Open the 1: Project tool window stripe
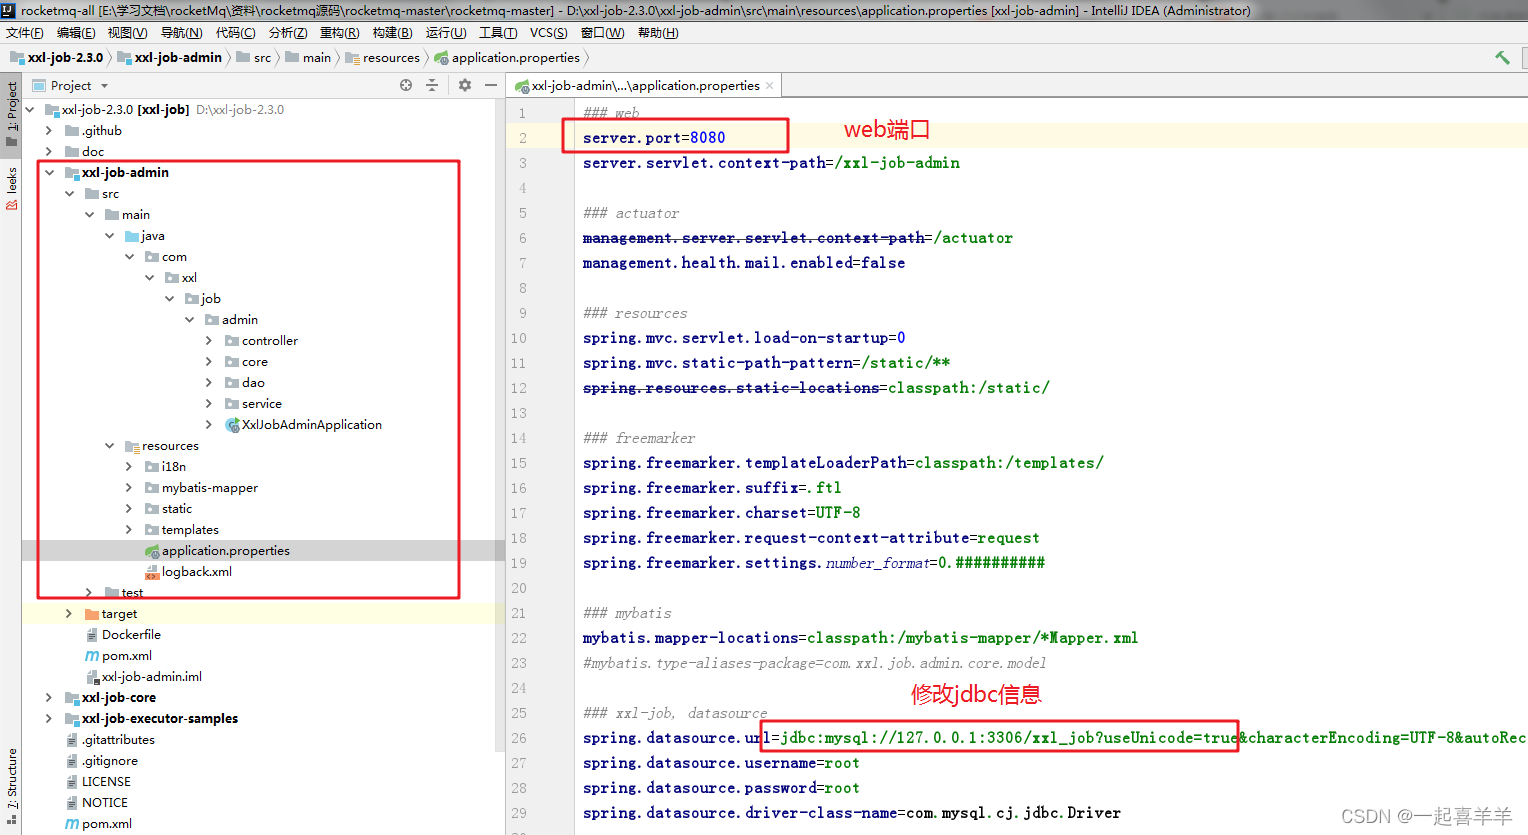Screen dimensions: 1528x835 12,113
